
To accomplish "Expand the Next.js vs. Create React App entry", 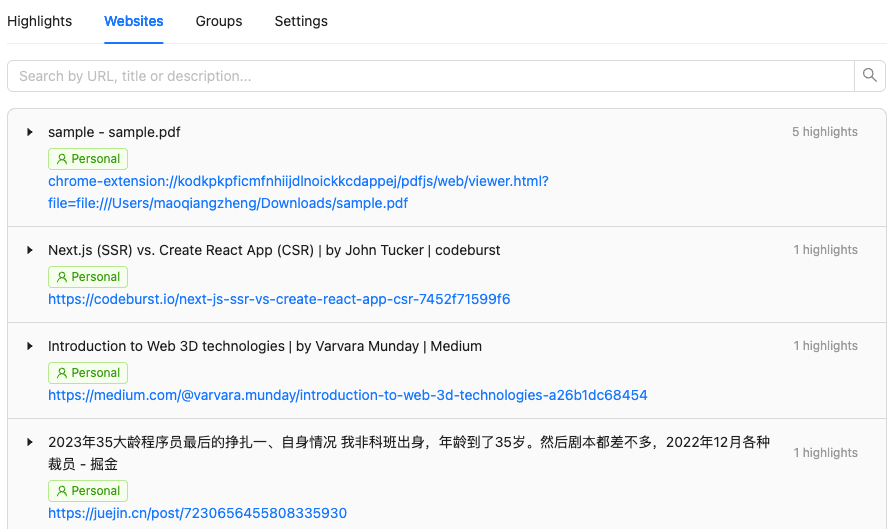I will pos(30,250).
